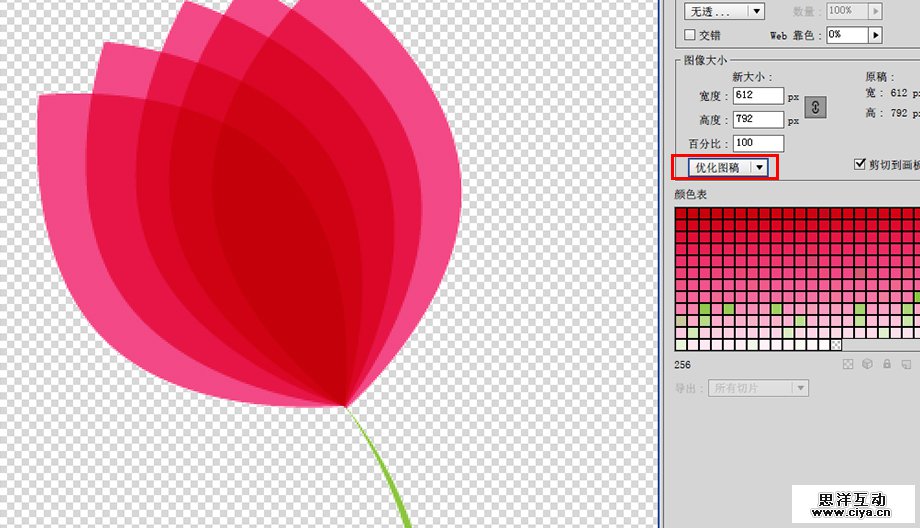Uncheck the 剪切到画板 checkbox
Viewport: 920px width, 528px height.
coord(859,164)
